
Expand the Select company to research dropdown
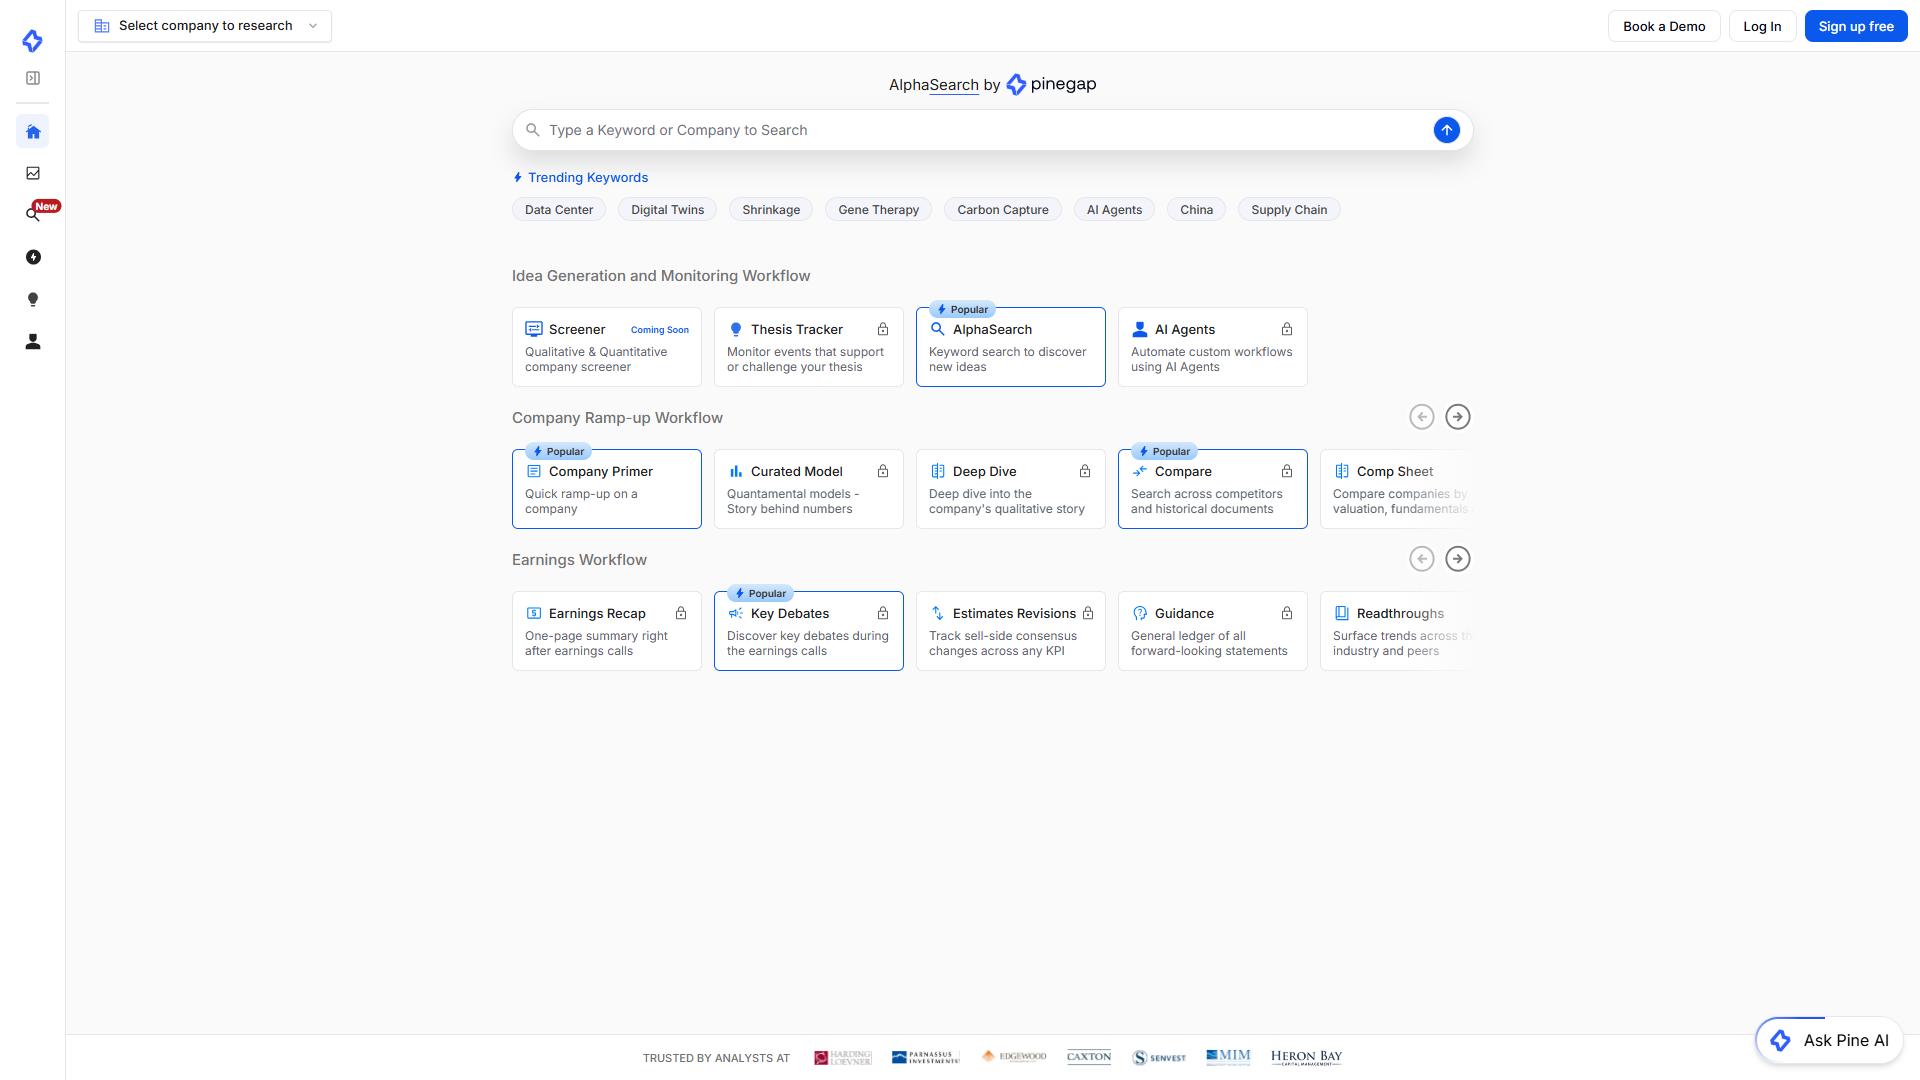coord(205,26)
